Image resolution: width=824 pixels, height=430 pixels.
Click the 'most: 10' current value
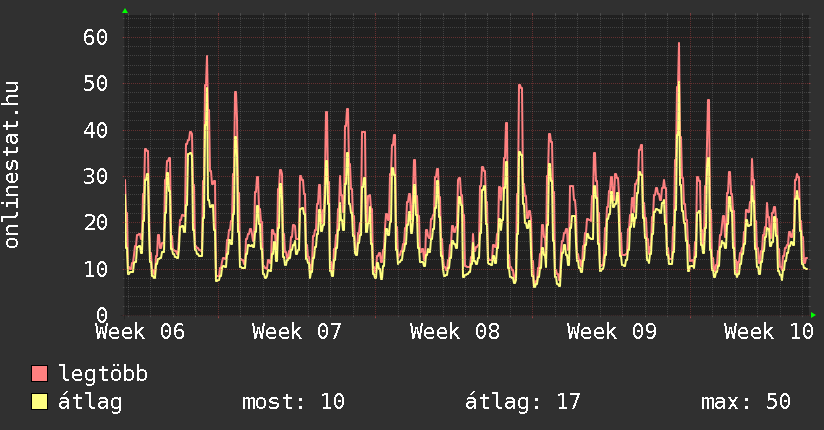coord(293,402)
